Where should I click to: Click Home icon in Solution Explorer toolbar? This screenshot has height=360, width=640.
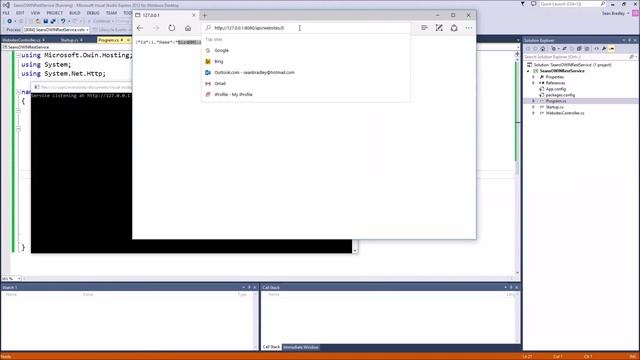click(542, 49)
